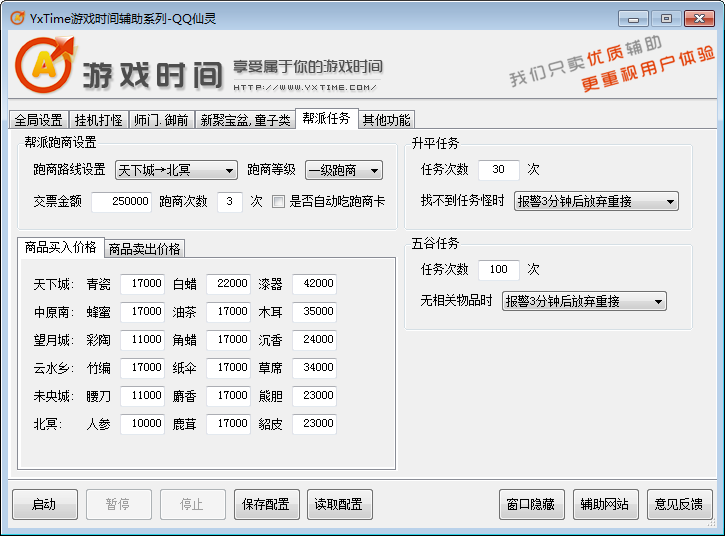725x536 pixels.
Task: Expand the 无相关物品时 action dropdown
Action: coord(584,301)
